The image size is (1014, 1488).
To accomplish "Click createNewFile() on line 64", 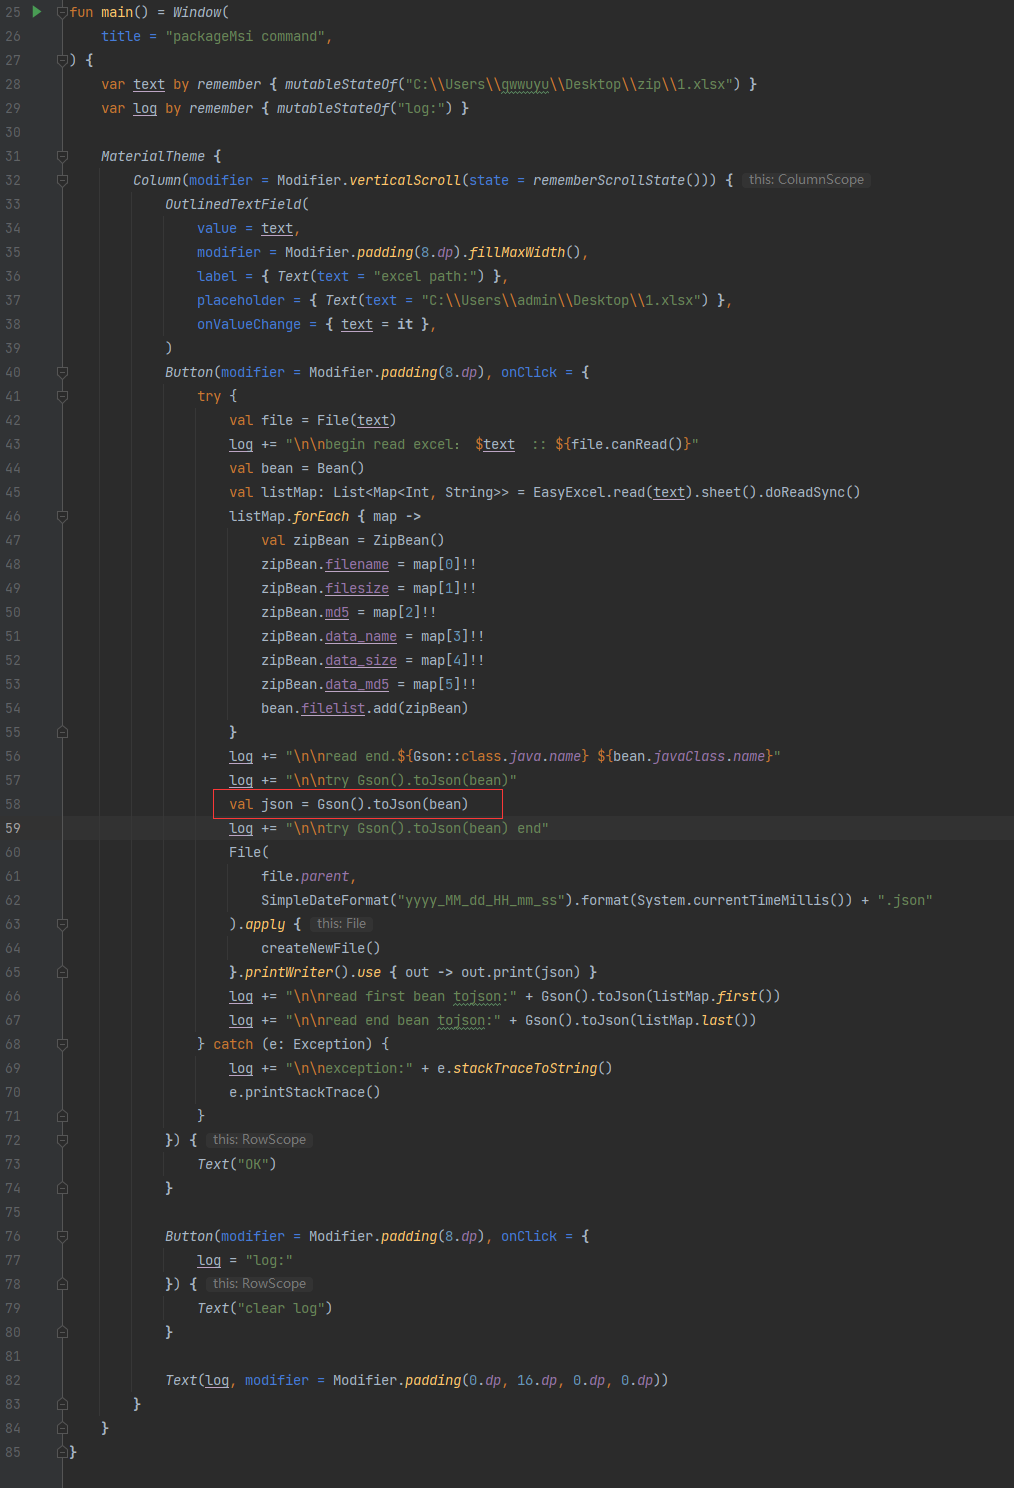I will point(321,948).
